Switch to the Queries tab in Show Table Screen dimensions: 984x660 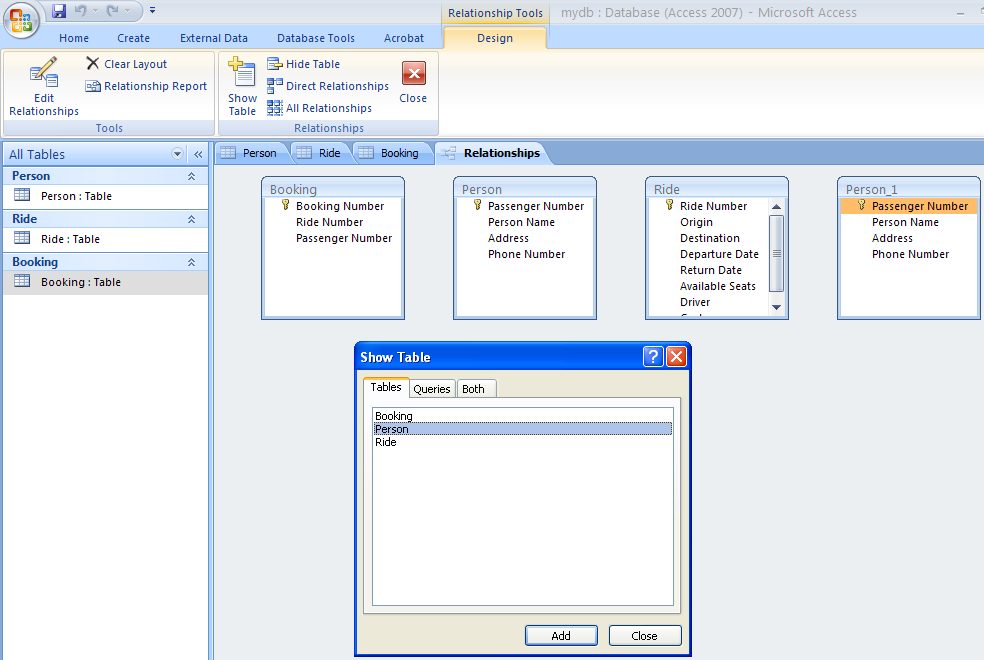(432, 389)
